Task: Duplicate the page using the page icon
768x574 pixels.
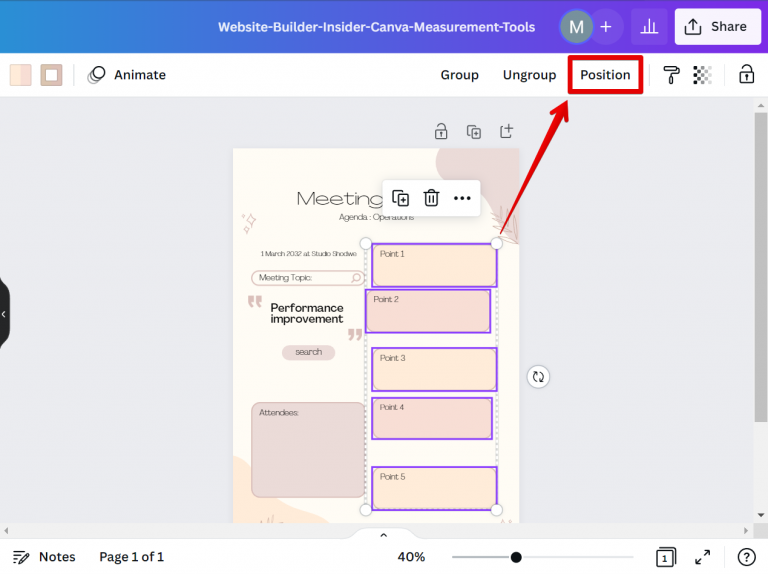Action: 474,132
